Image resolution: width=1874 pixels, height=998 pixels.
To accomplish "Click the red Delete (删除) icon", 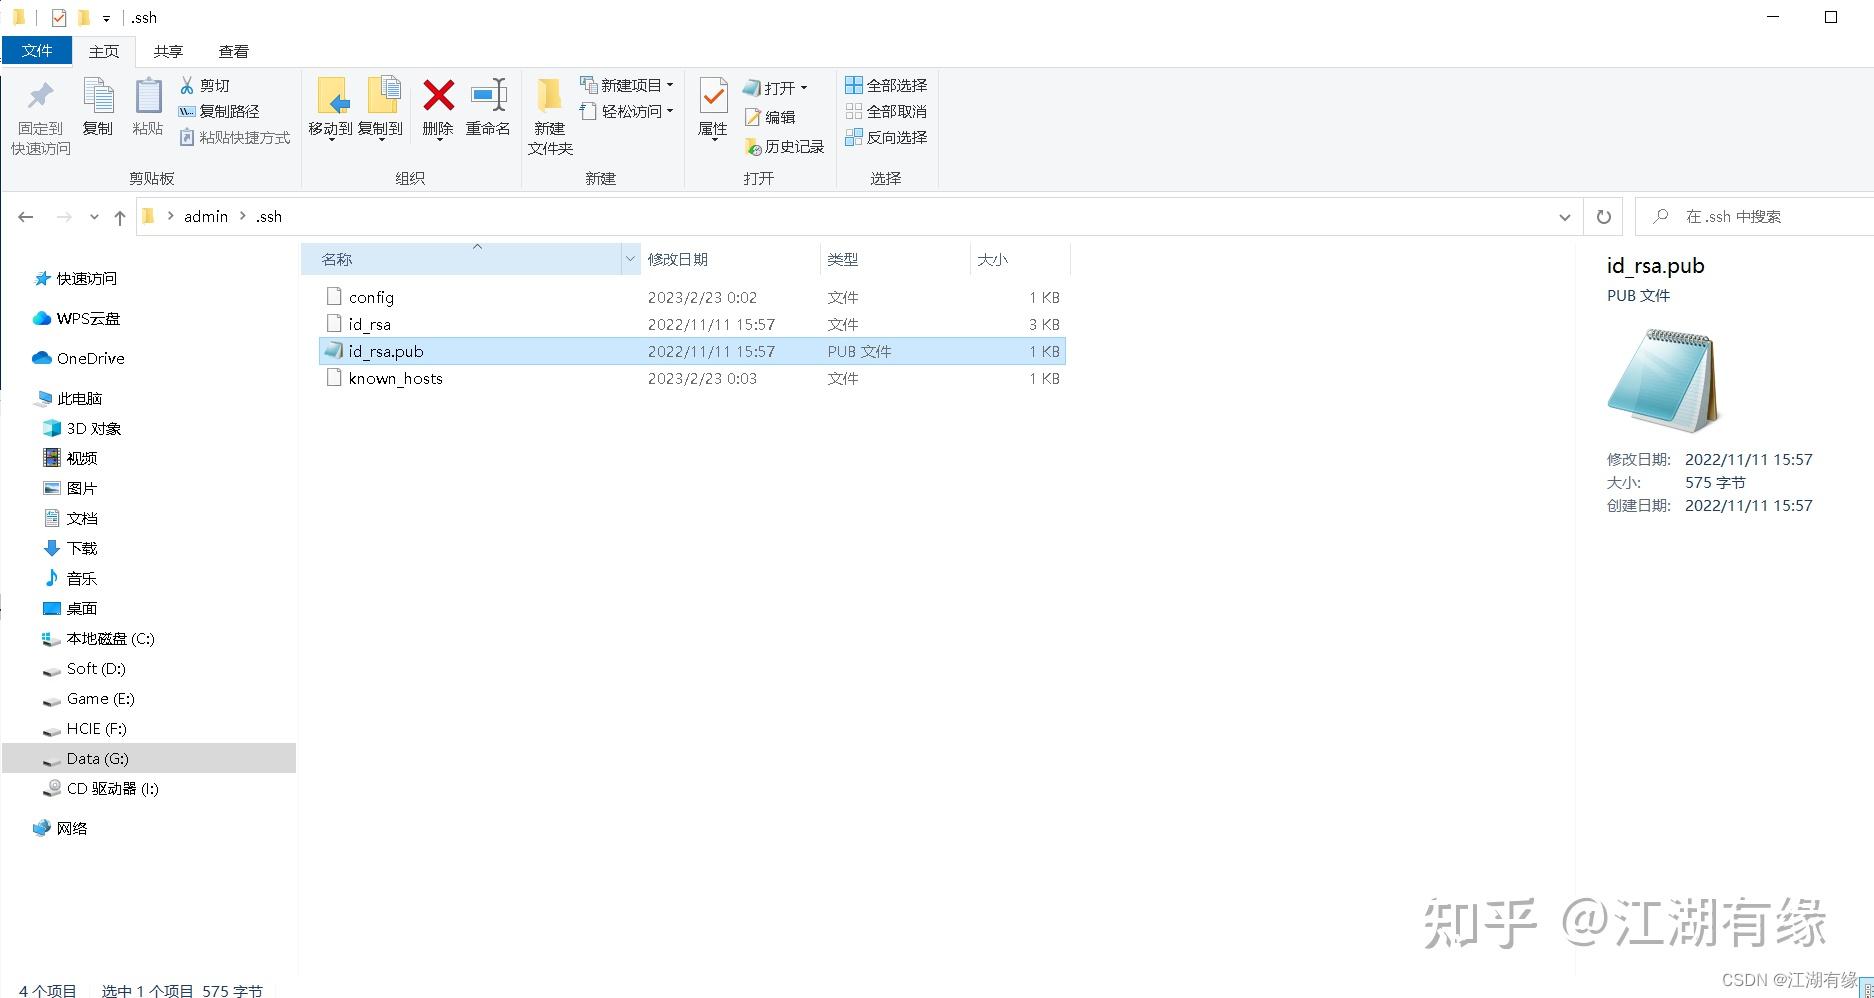I will pos(438,95).
